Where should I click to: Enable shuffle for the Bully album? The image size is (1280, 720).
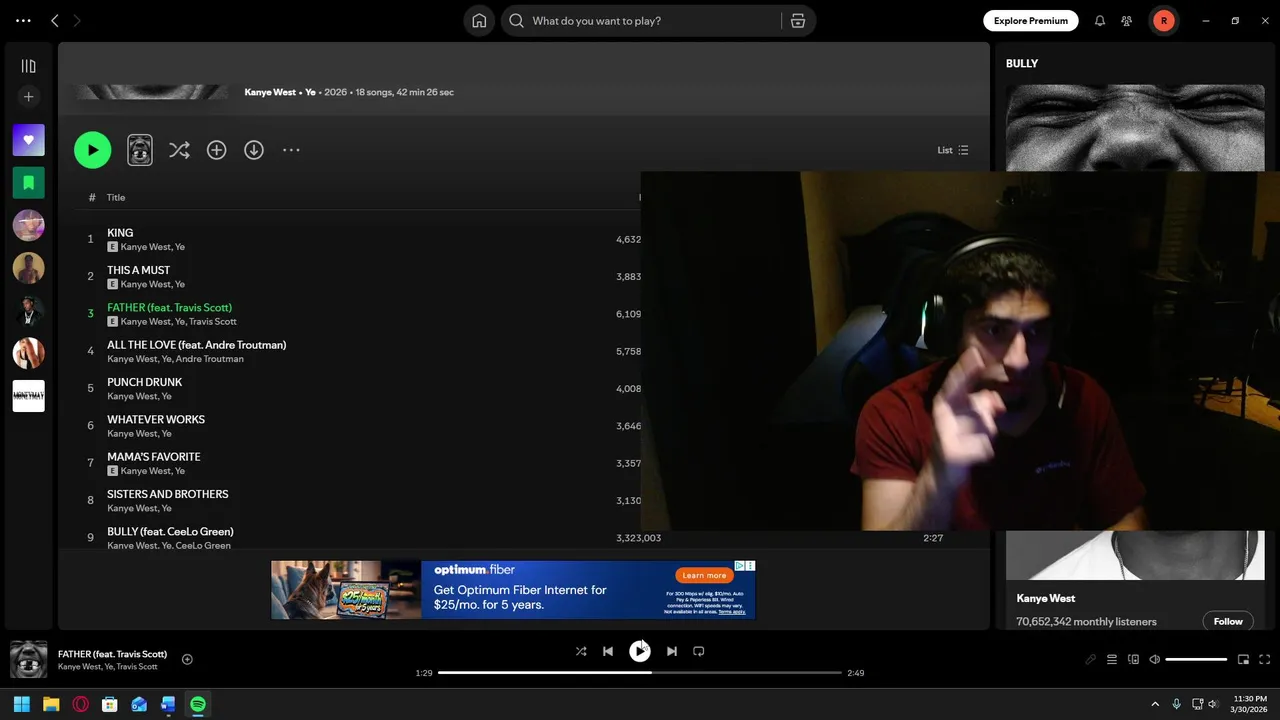179,150
